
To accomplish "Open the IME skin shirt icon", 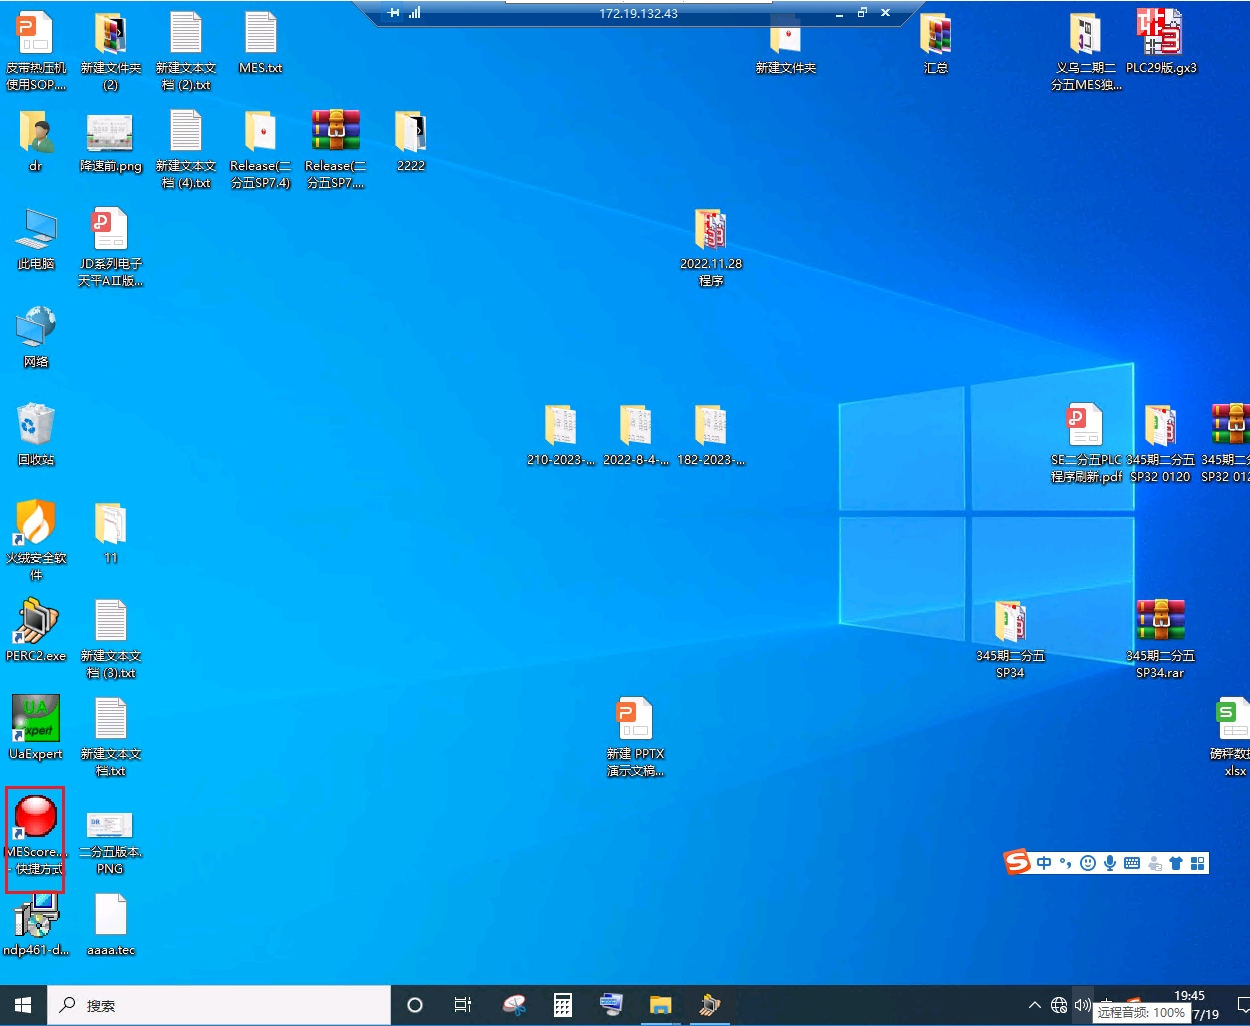I will [1176, 863].
